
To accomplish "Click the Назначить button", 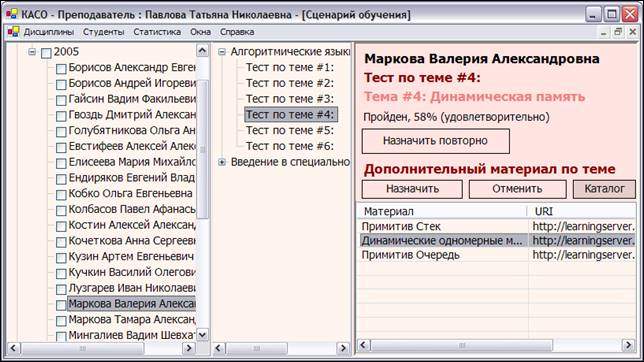I will (x=412, y=189).
